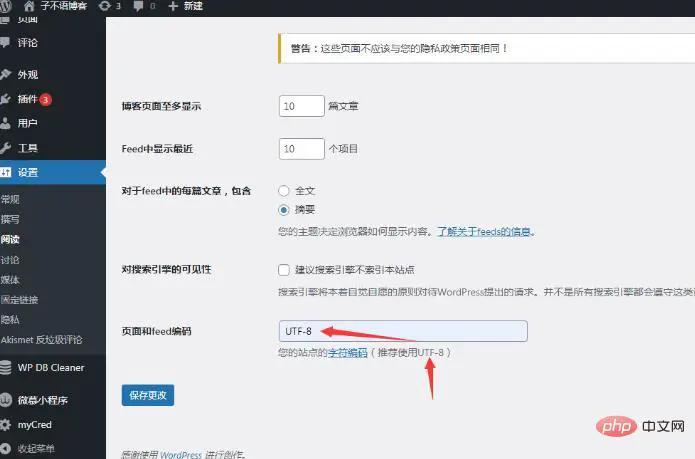Click the home icon next to the site name
The image size is (695, 459).
click(x=29, y=5)
